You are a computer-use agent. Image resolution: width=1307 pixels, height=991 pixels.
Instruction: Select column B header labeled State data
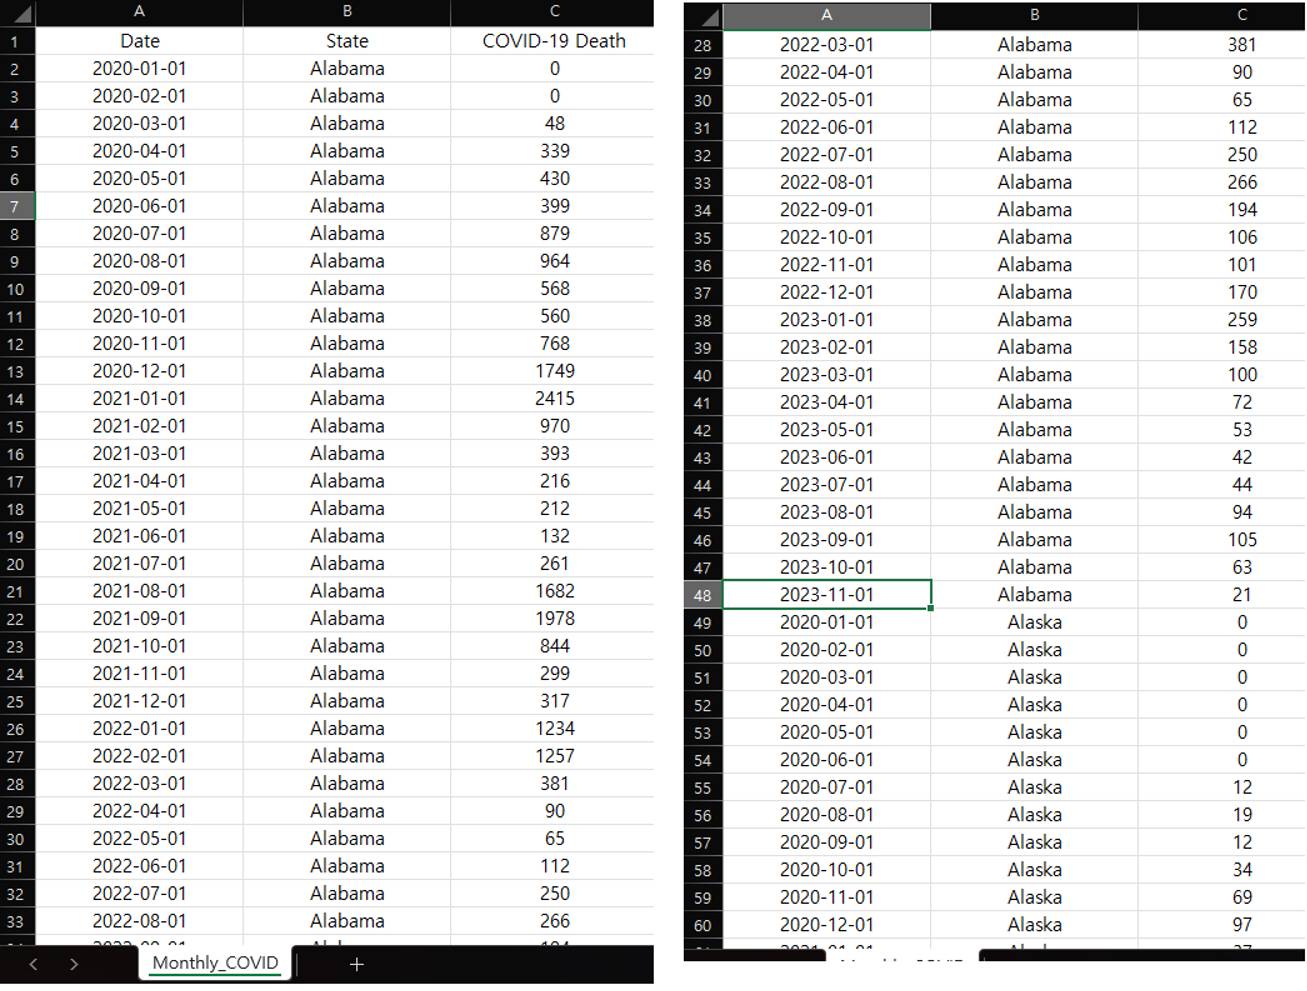click(x=346, y=13)
